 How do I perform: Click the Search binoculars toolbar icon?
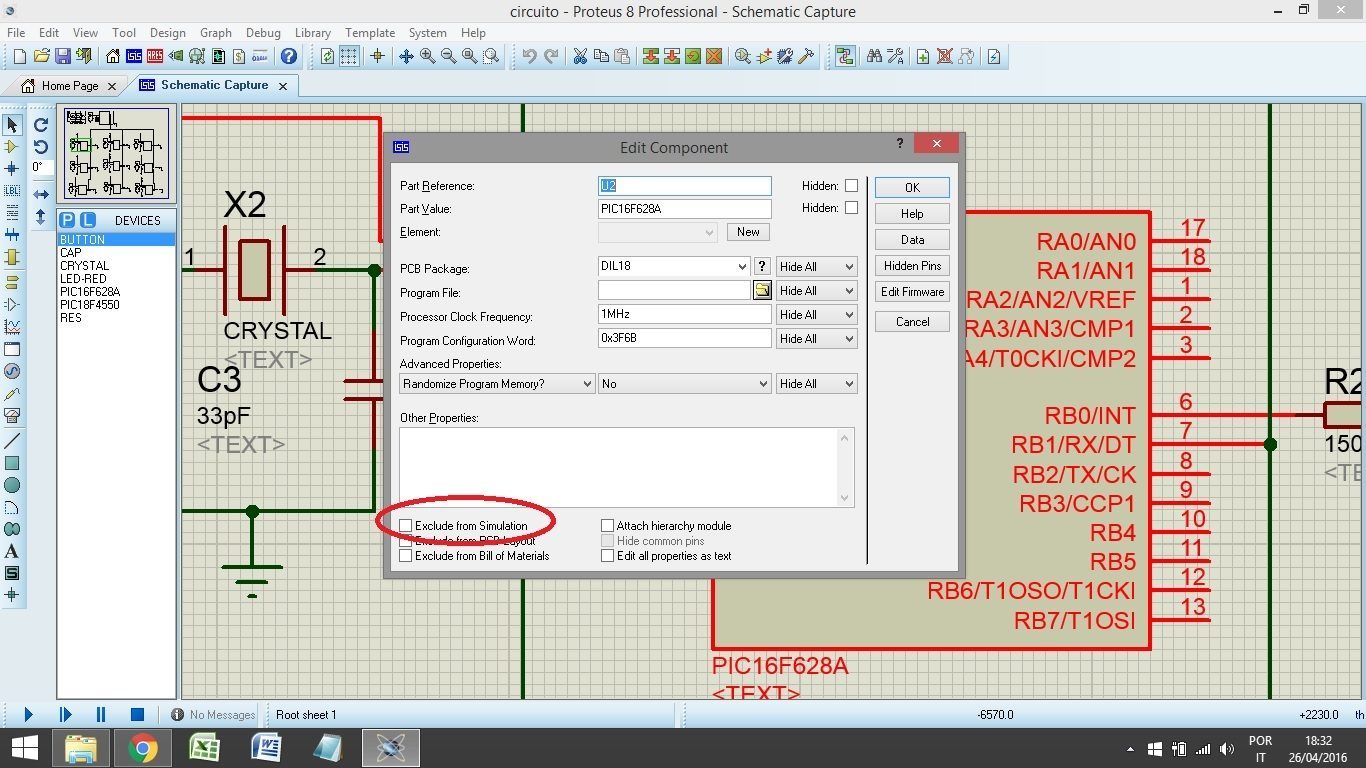tap(874, 56)
